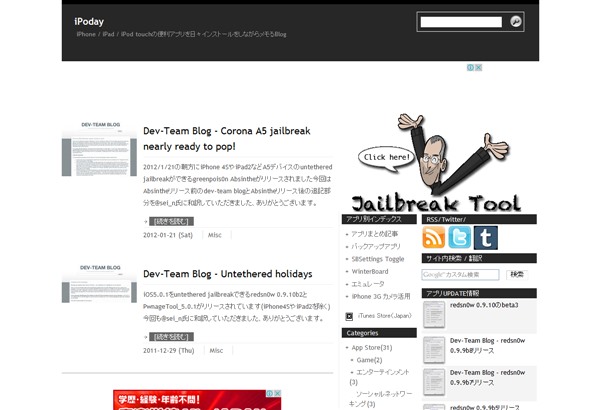Click thumbnail beside redsn0w 0.9.10 beta3

(434, 315)
